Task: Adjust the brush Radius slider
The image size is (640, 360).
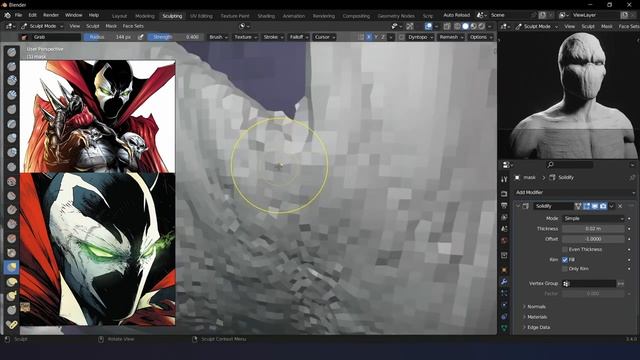Action: point(109,37)
